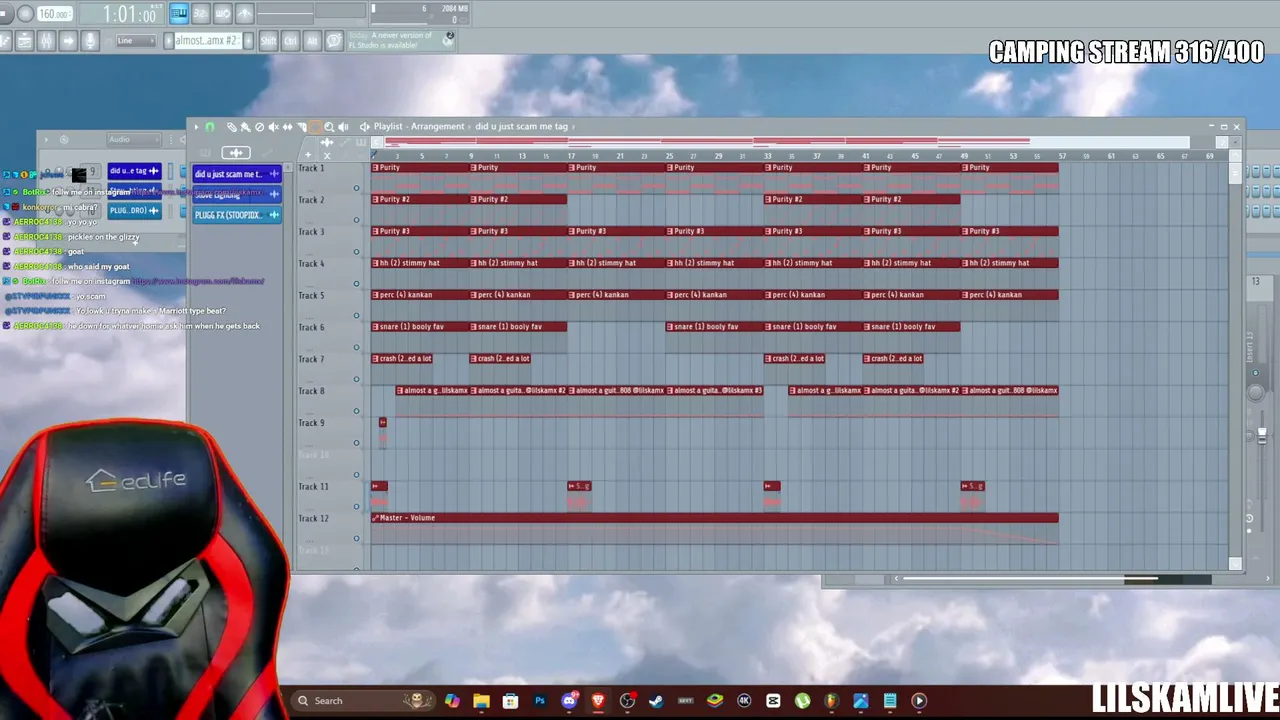Select the Playlist paint brush tool
The height and width of the screenshot is (720, 1280).
245,127
